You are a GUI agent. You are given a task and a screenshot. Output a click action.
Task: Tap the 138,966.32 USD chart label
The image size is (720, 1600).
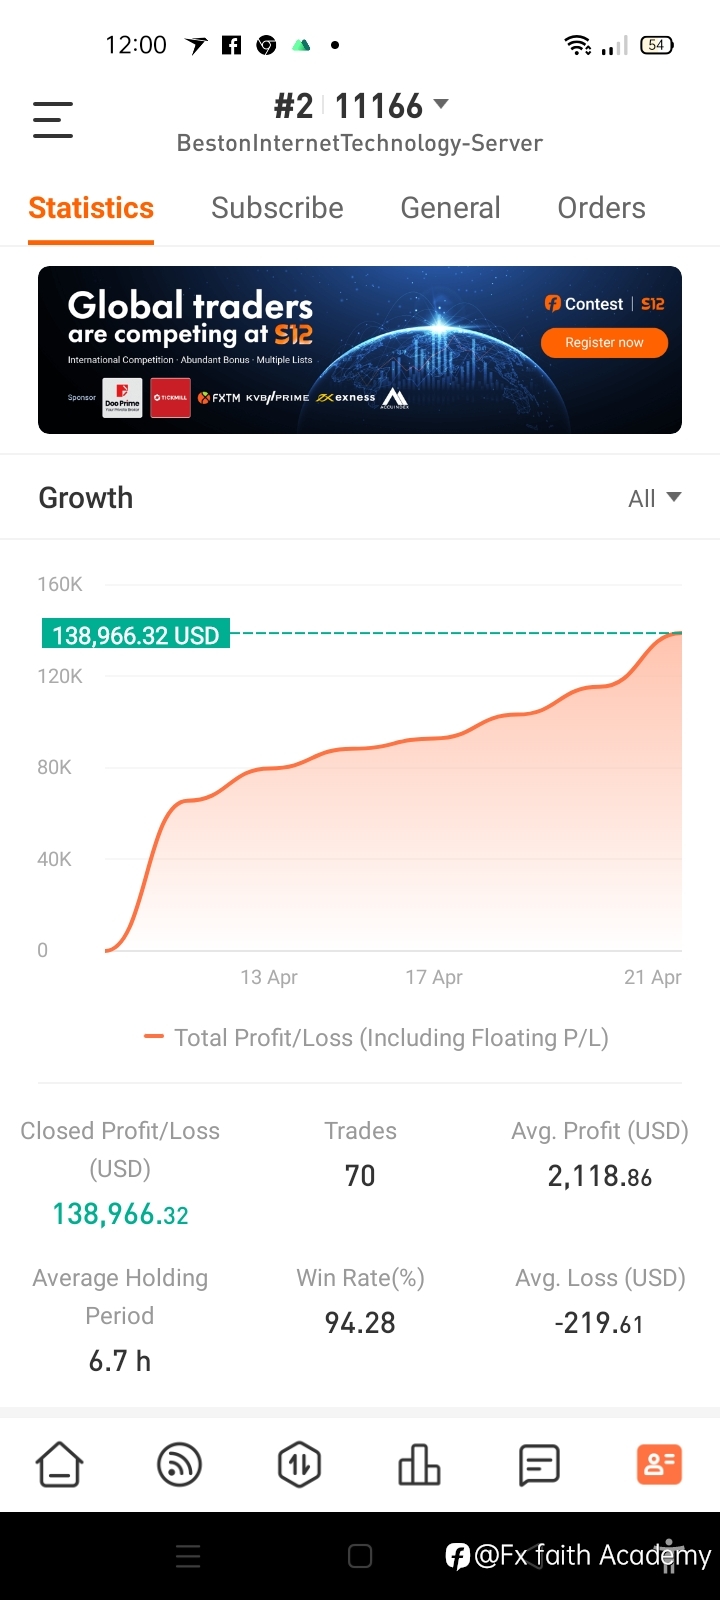click(x=136, y=635)
